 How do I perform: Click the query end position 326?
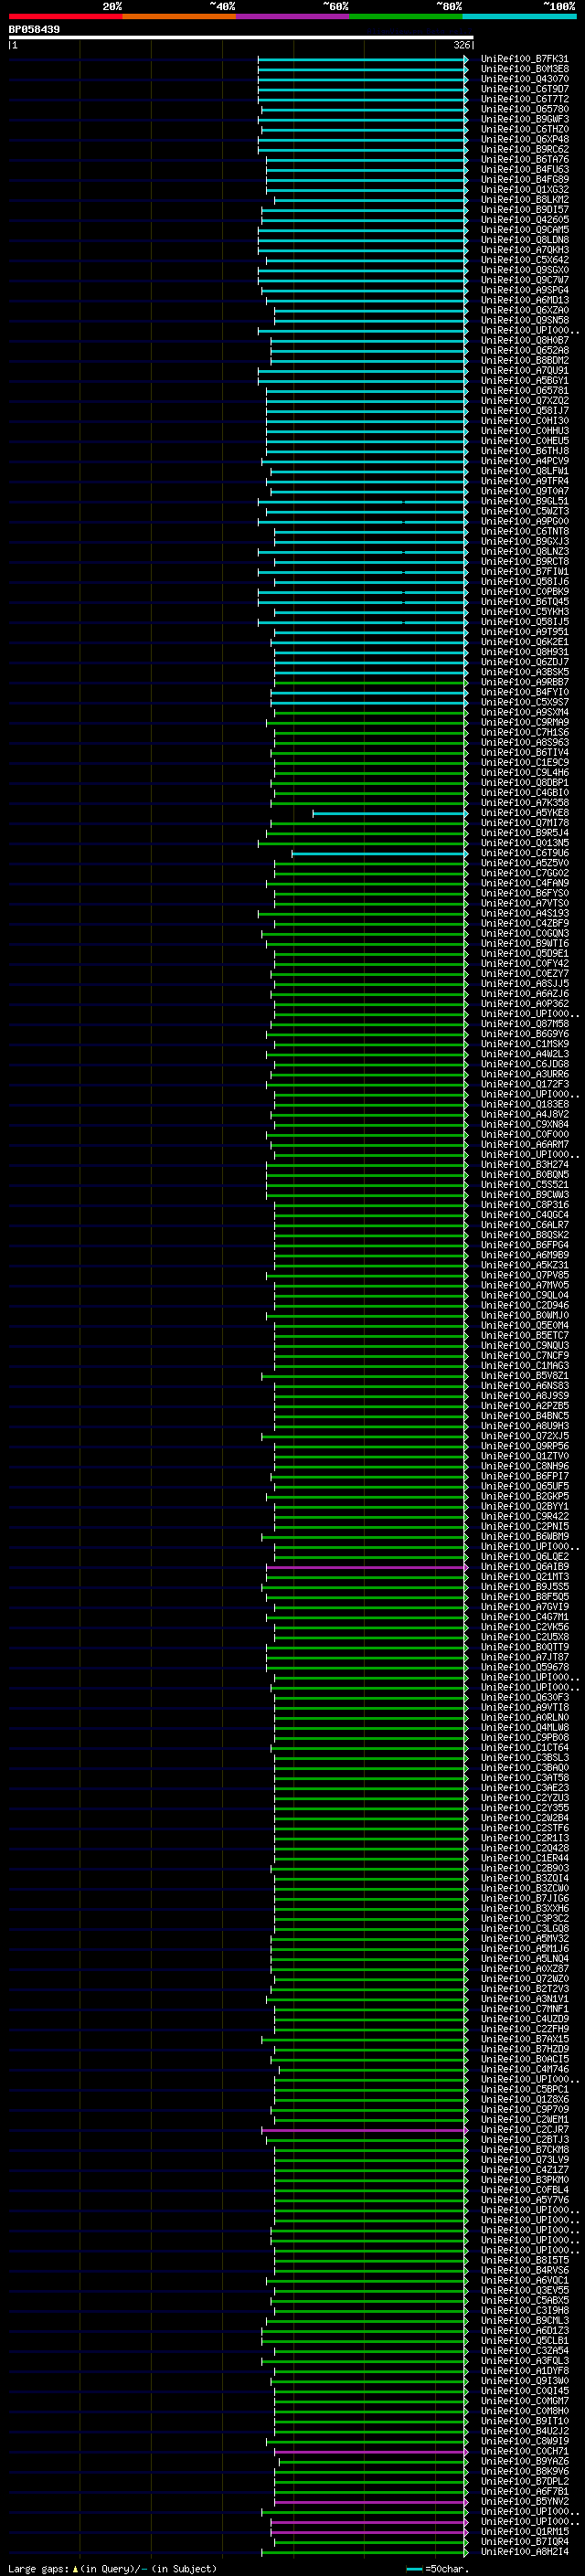coord(461,45)
